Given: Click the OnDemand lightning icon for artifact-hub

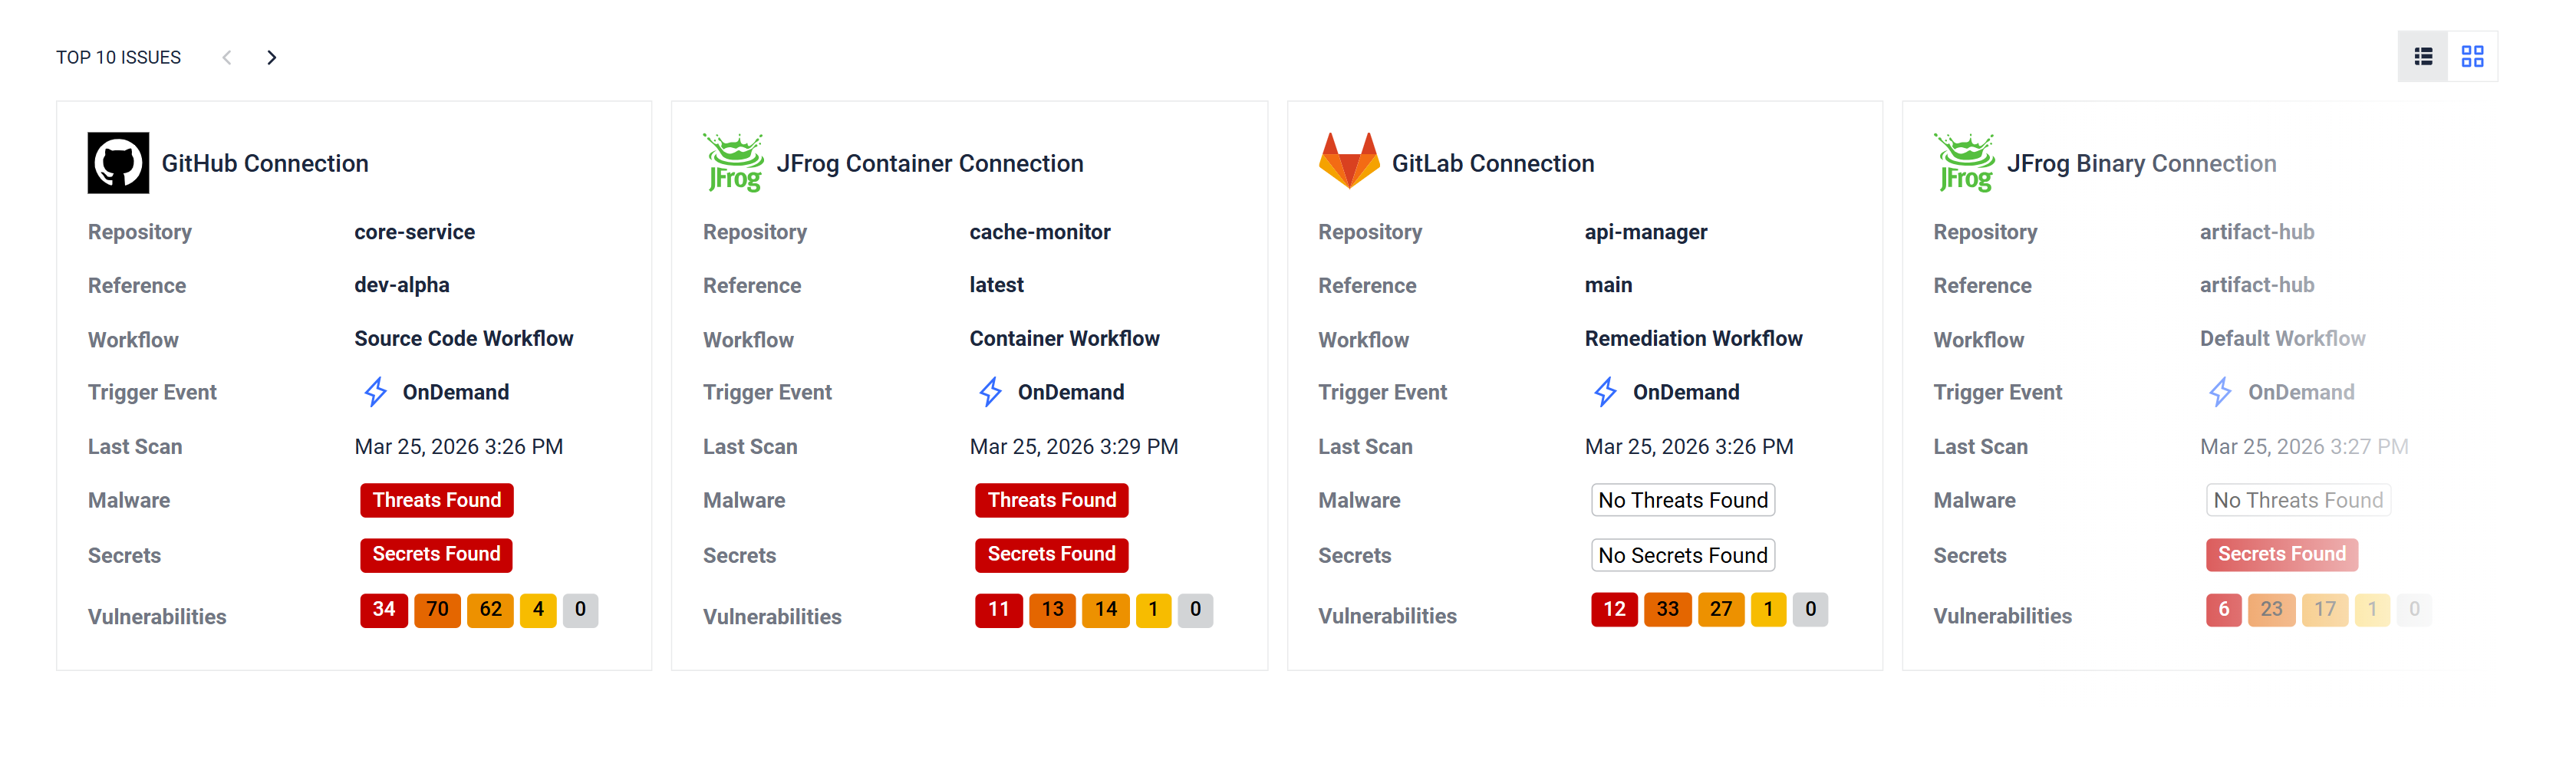Looking at the screenshot, I should (2220, 392).
